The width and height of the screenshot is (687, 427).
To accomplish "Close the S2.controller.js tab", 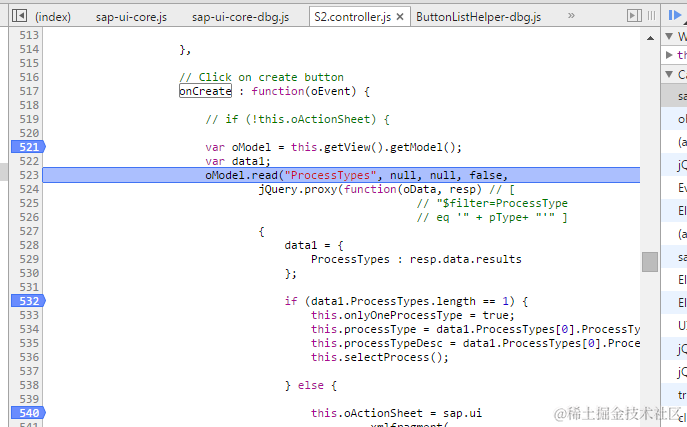I will click(x=400, y=17).
